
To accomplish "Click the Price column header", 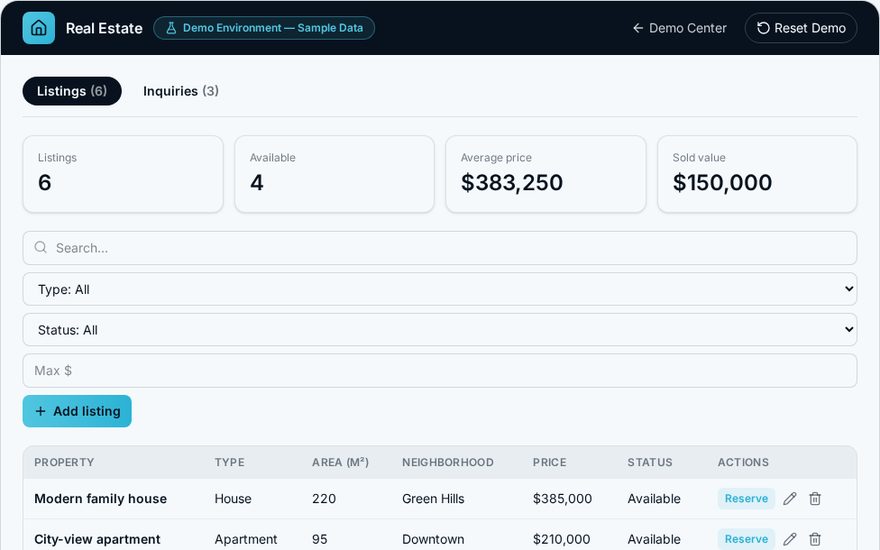I will pos(549,462).
